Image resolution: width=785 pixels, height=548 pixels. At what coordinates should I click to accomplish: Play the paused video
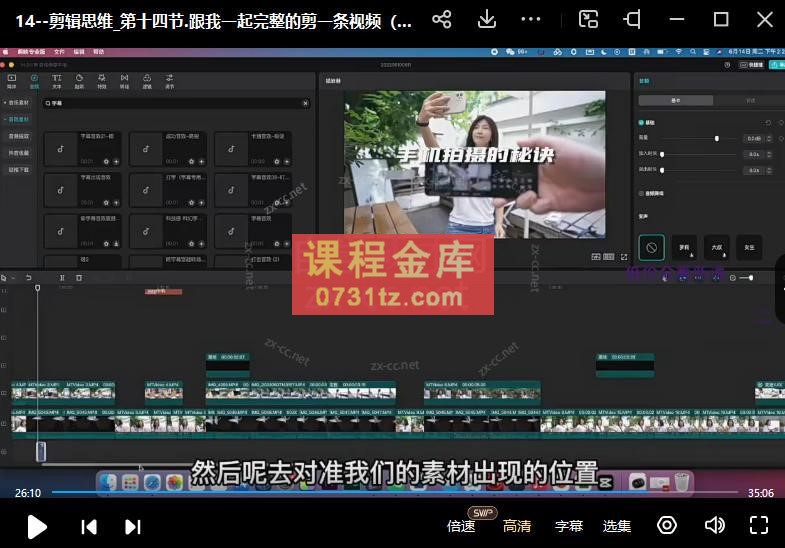(37, 526)
